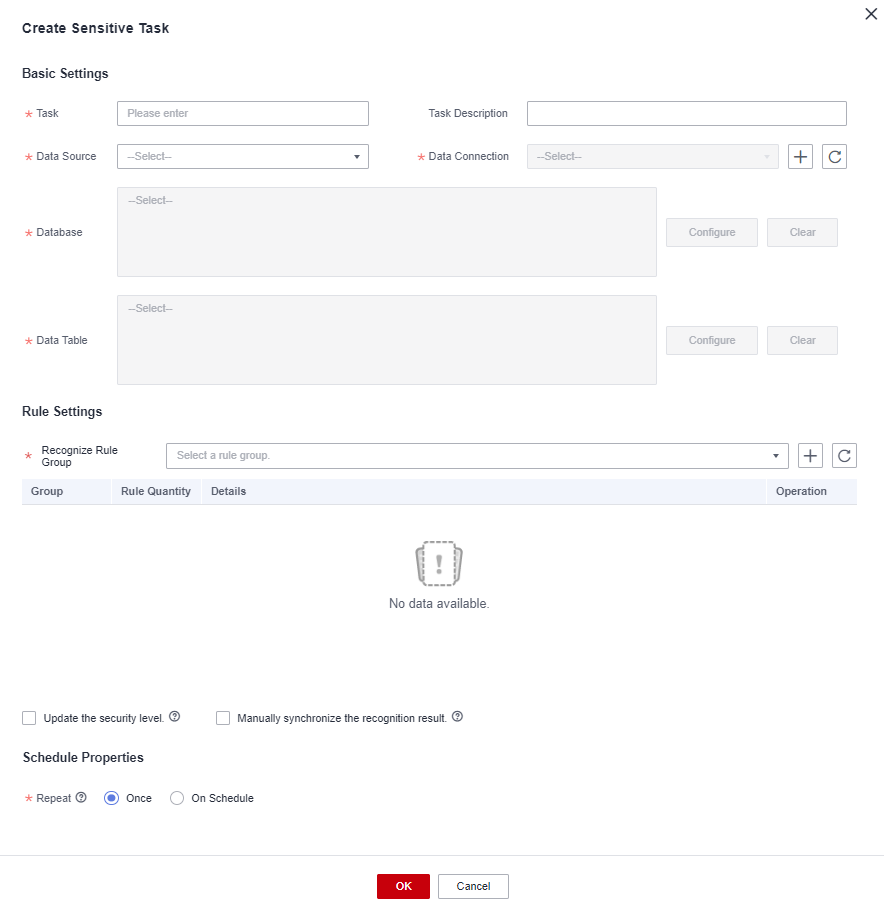Open the Data Connection dropdown
This screenshot has height=913, width=884.
653,157
